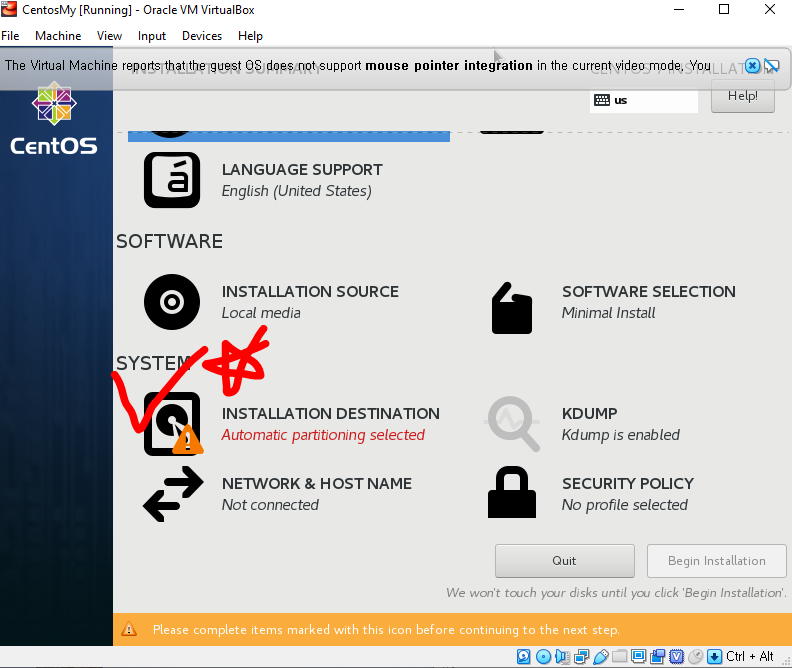Viewport: 792px width, 668px height.
Task: Click display settings status icon
Action: [638, 656]
